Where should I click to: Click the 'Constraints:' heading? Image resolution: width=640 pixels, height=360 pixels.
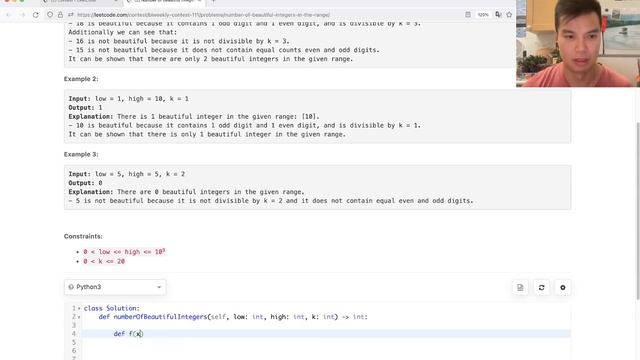(83, 236)
